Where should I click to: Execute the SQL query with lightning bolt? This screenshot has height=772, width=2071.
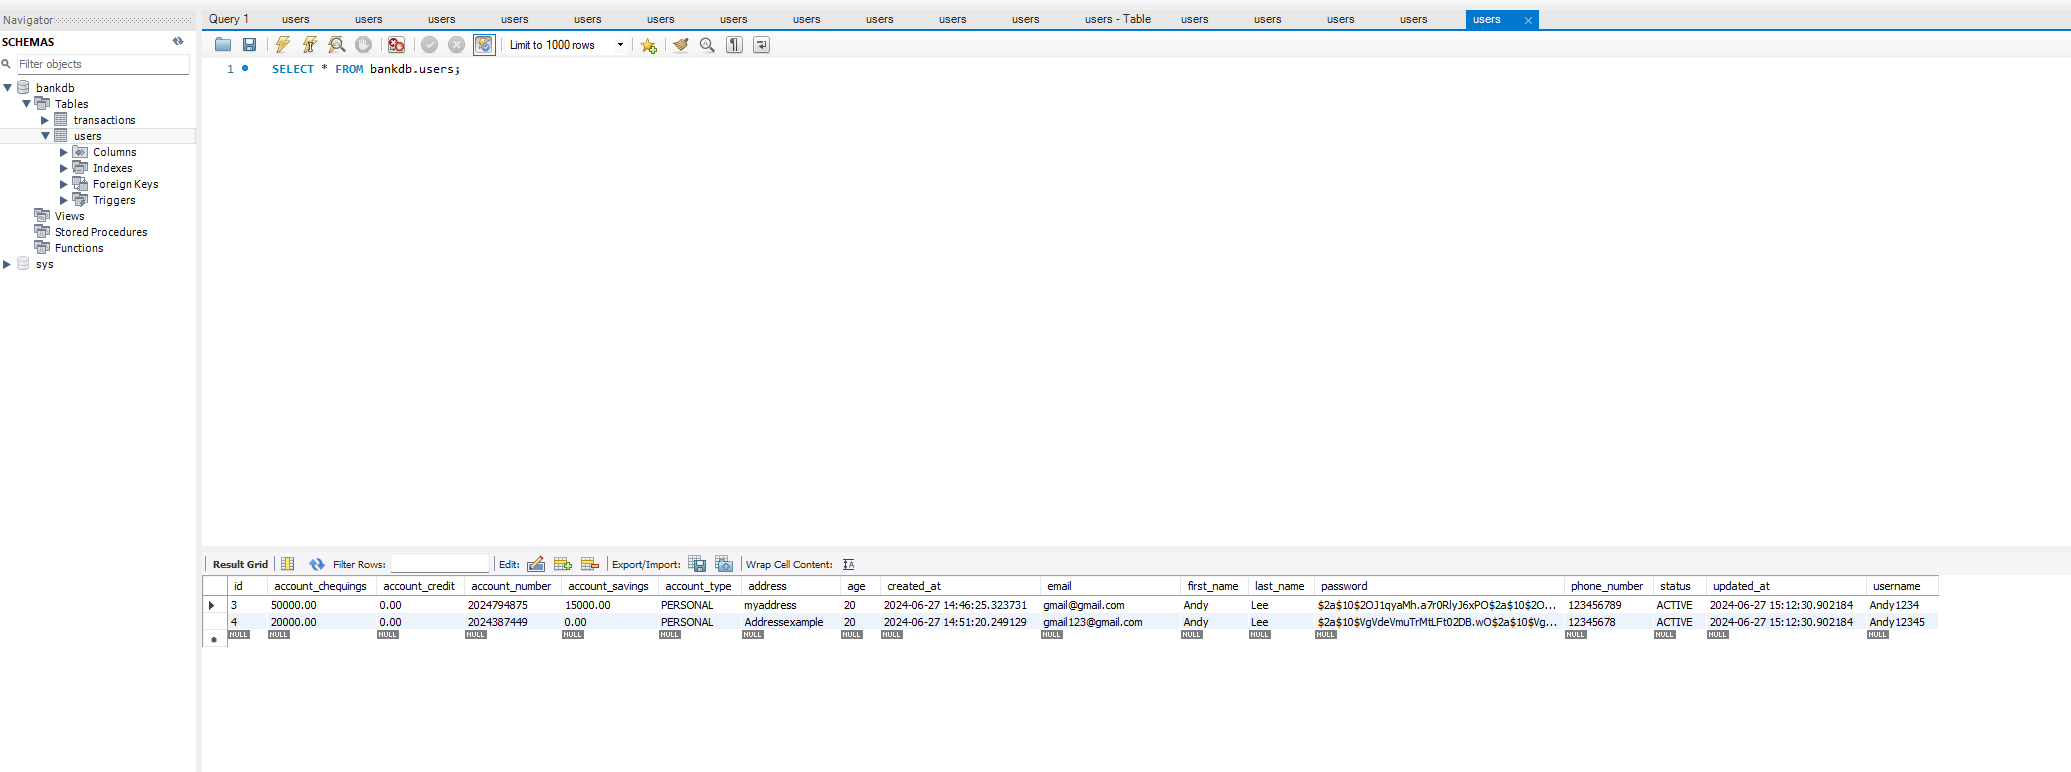tap(283, 45)
